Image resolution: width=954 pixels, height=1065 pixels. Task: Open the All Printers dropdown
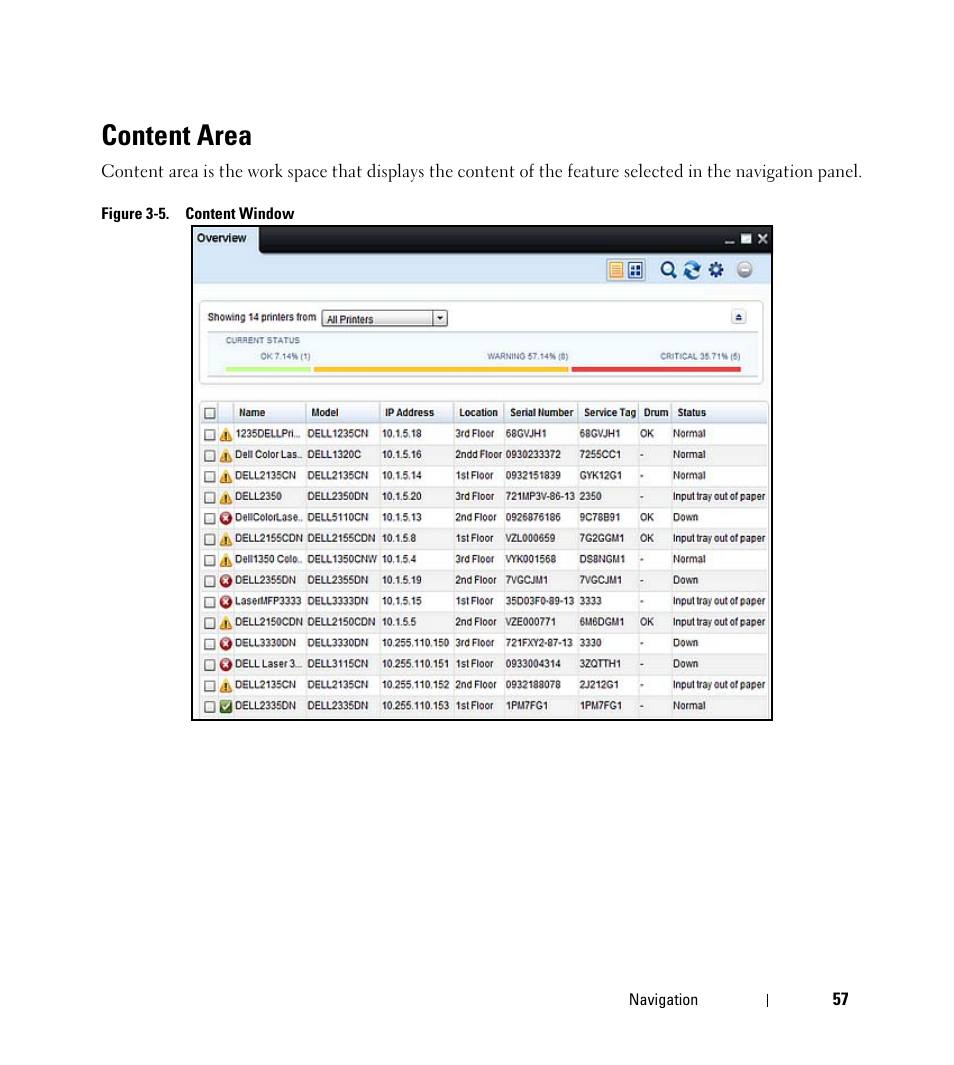[384, 319]
